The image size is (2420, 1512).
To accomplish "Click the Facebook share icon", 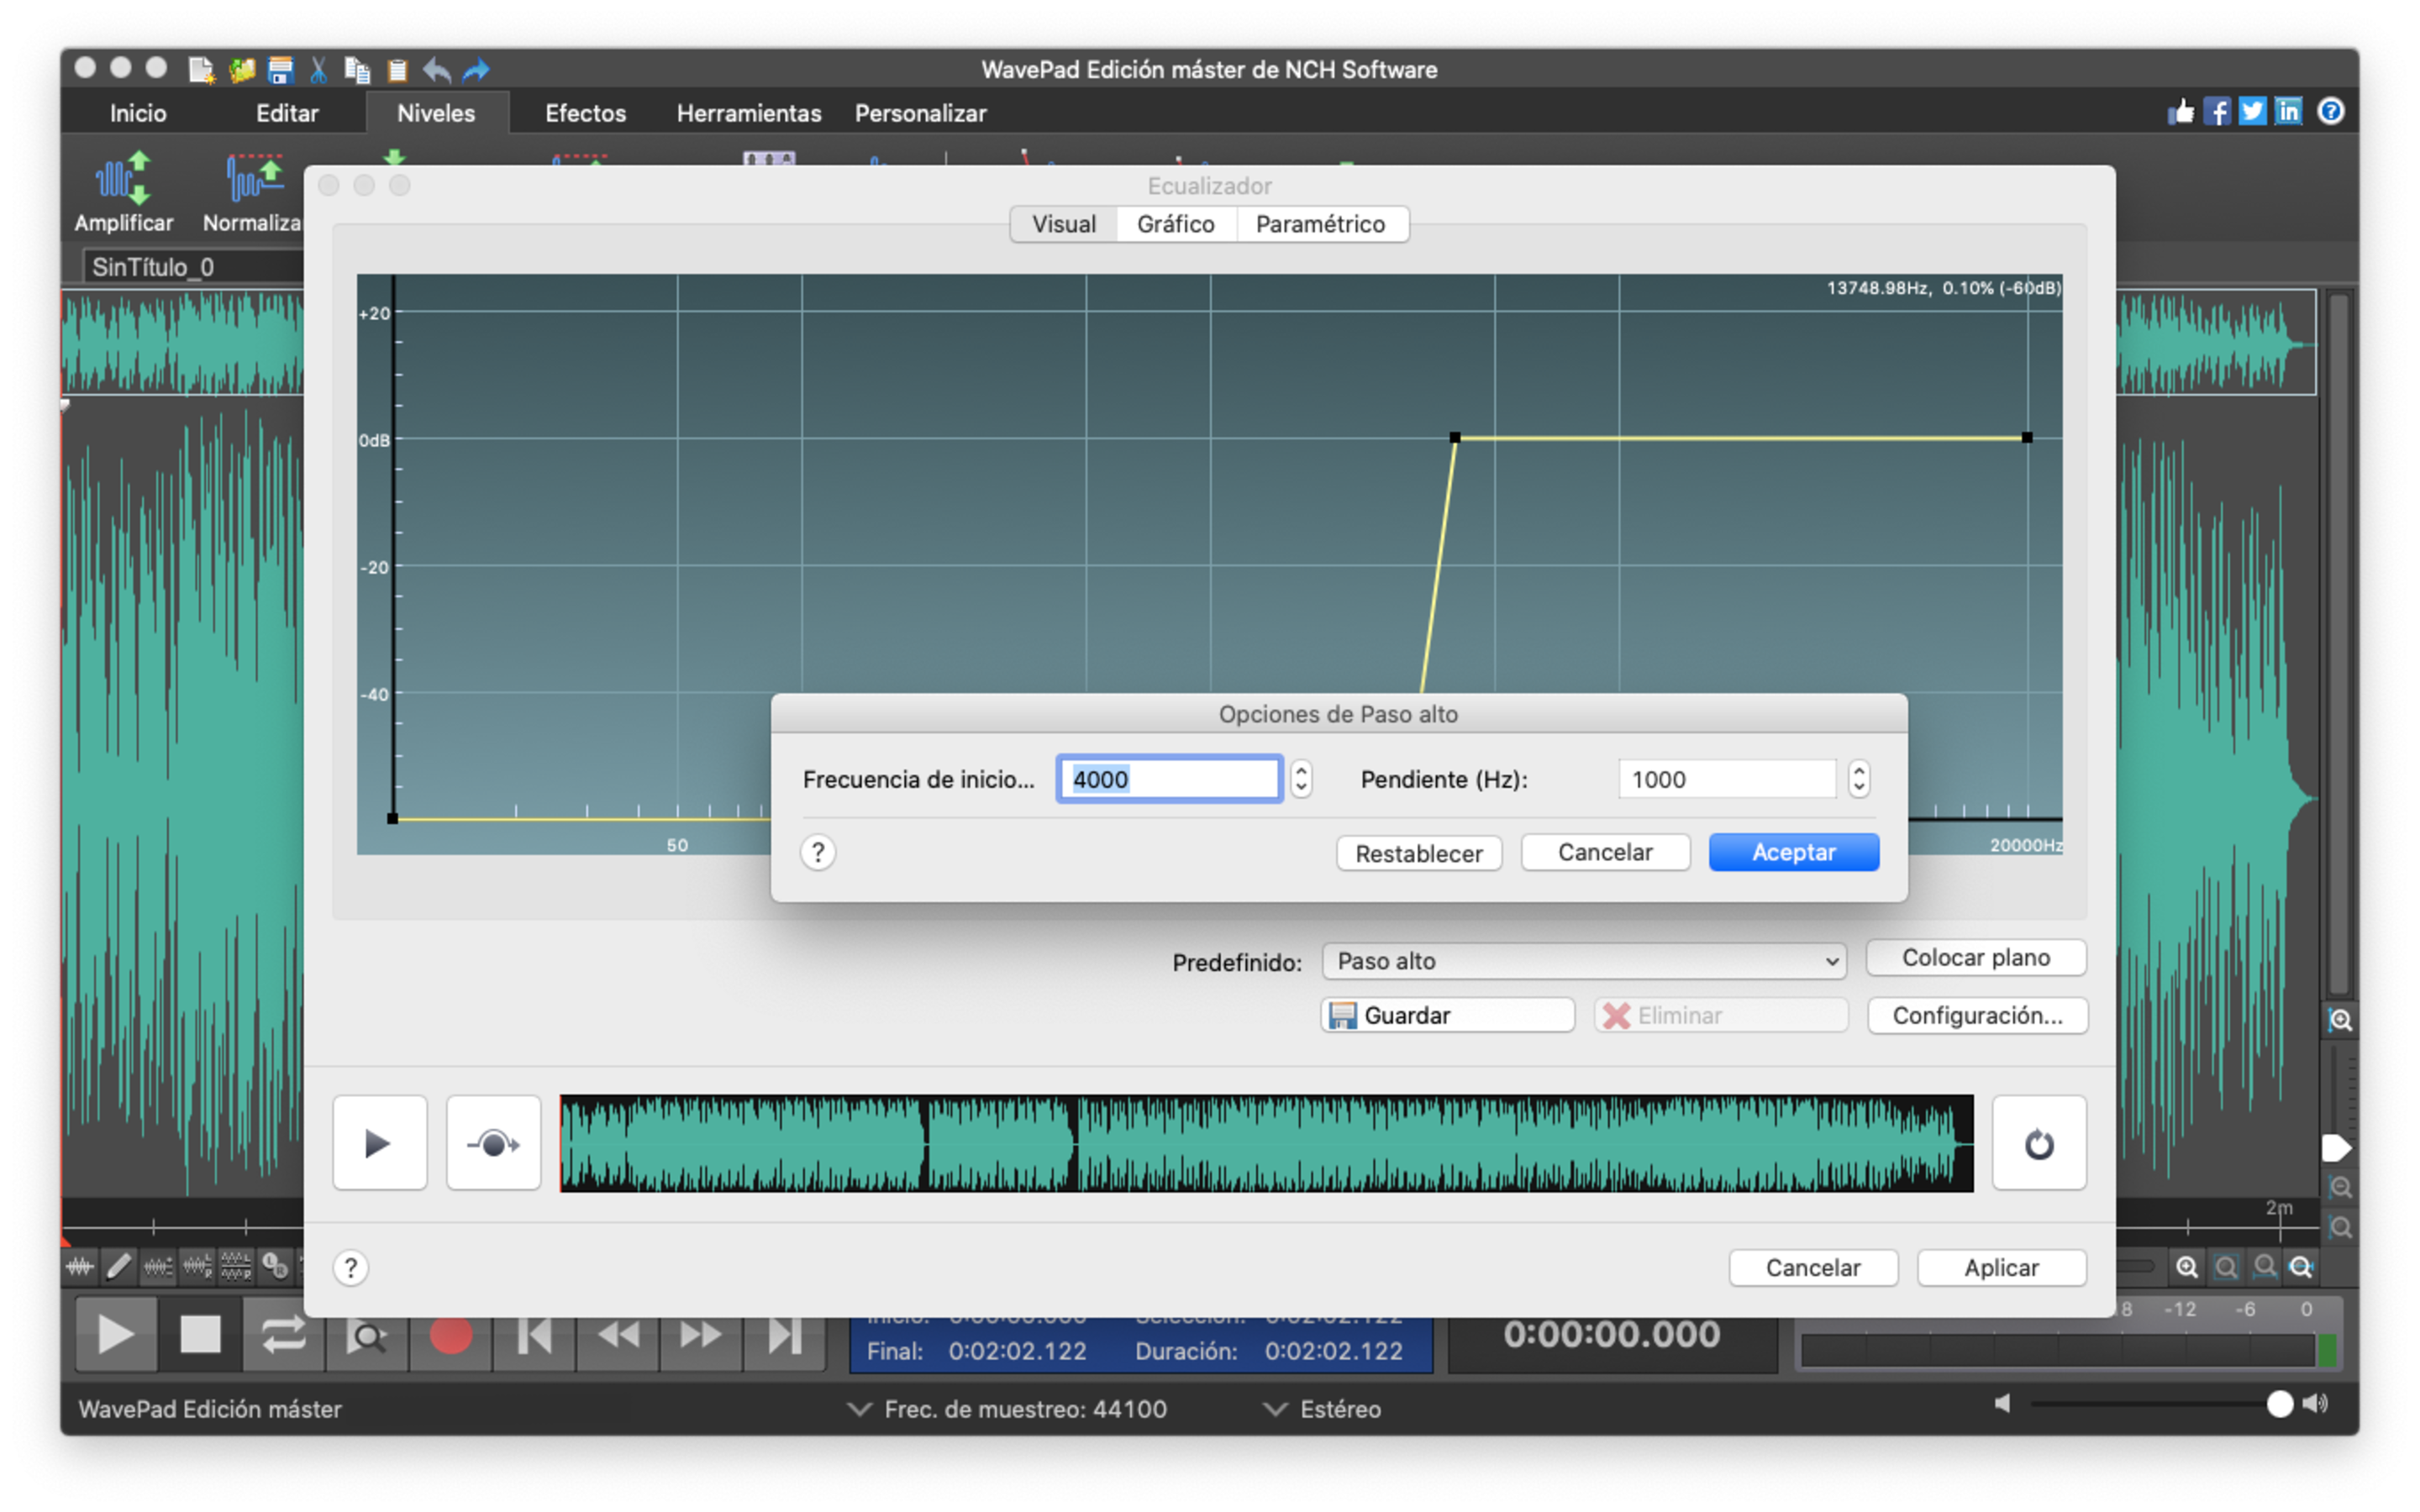I will 2217,111.
